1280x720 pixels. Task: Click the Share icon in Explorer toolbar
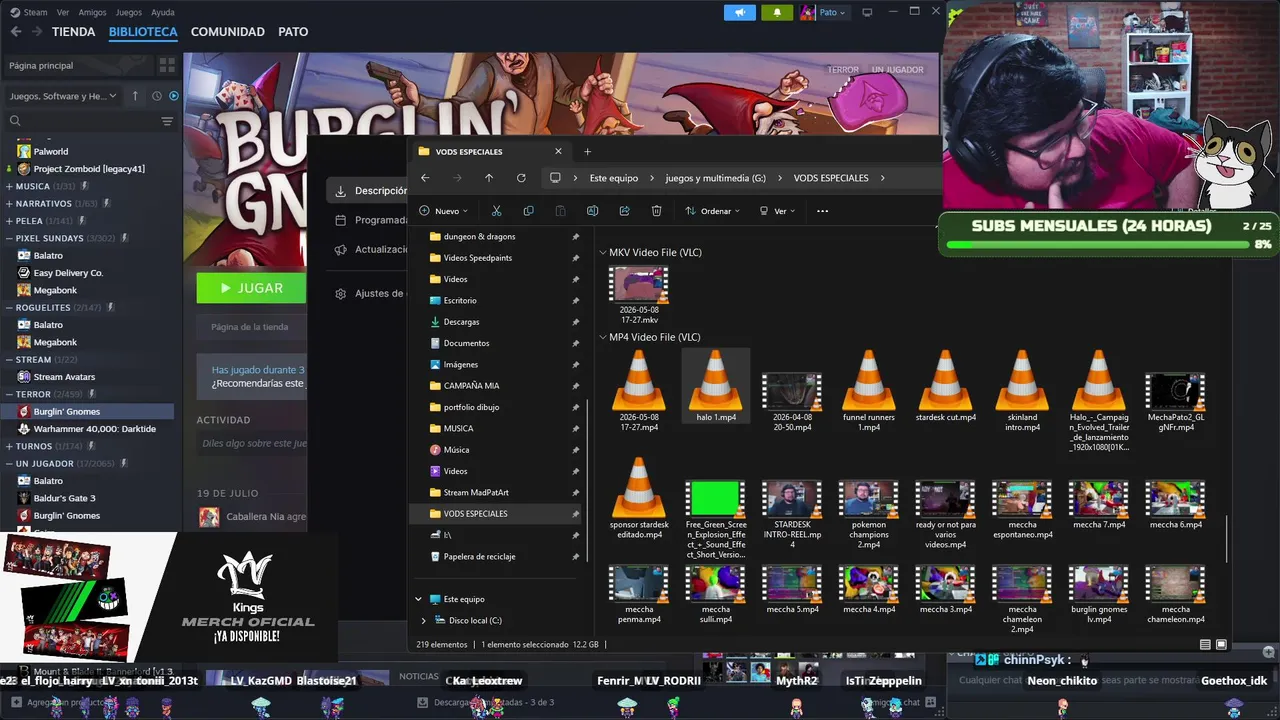point(624,211)
